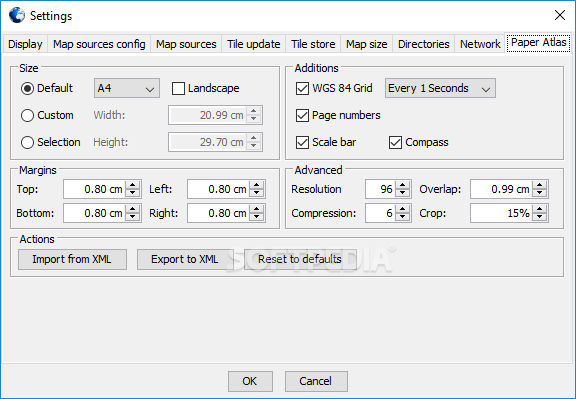Decrease the Resolution value with down arrow
576x399 pixels.
coord(403,193)
